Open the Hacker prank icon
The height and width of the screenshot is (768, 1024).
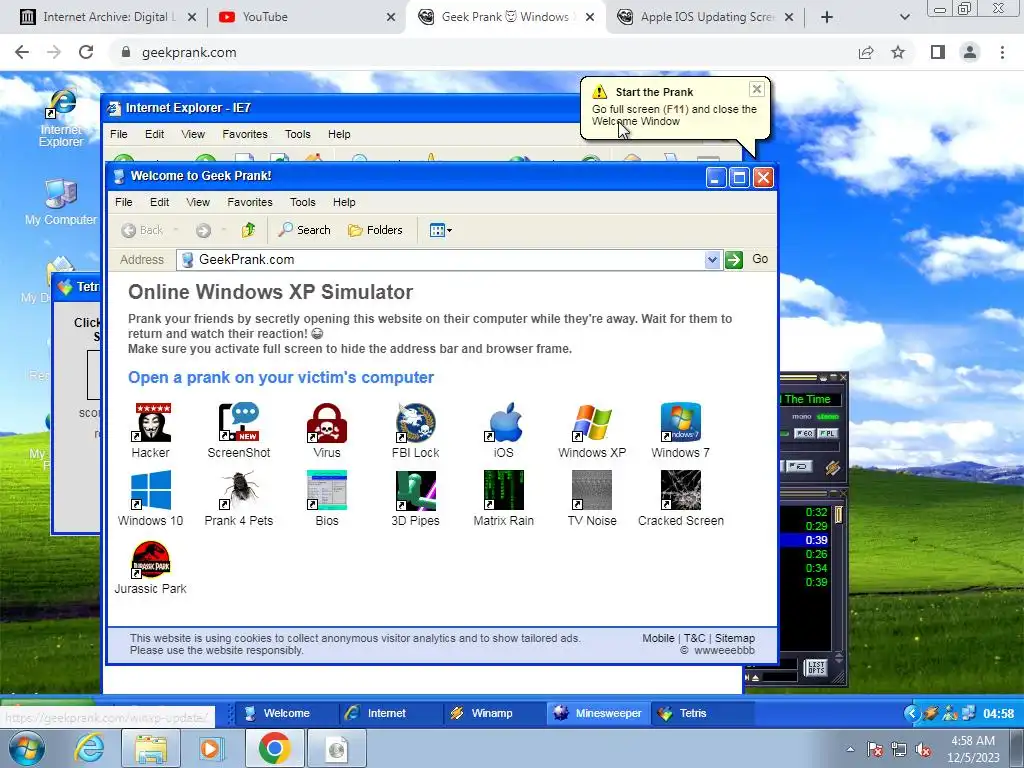[151, 430]
